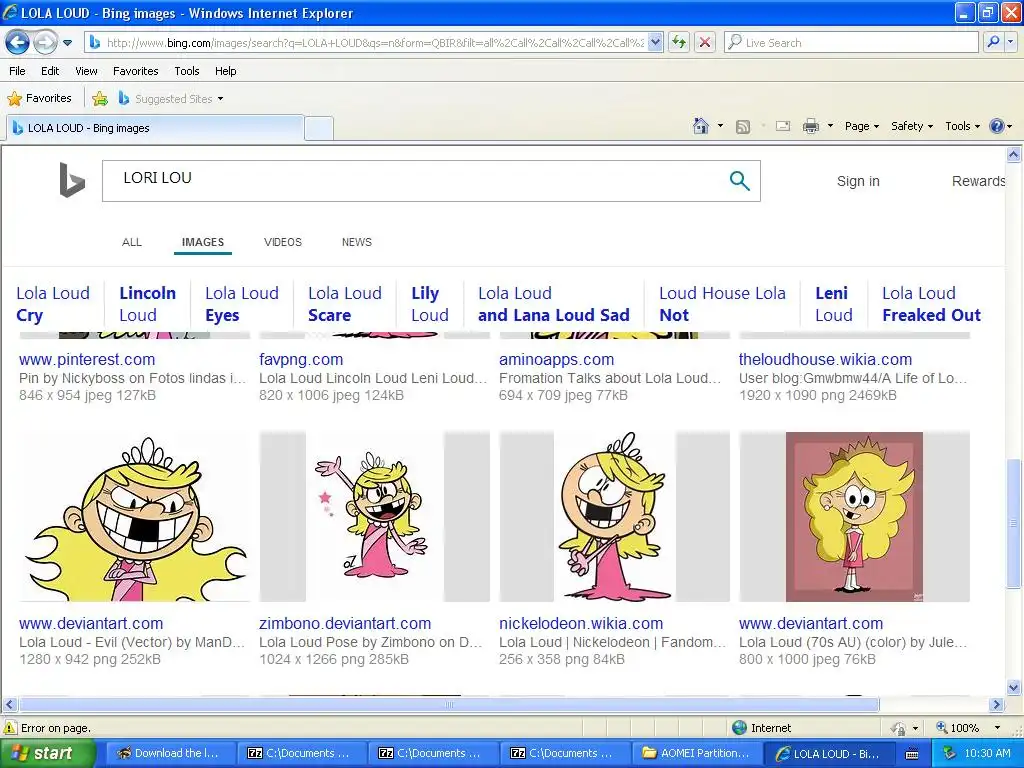This screenshot has height=768, width=1024.
Task: Click the vertical scrollbar up arrow
Action: pyautogui.click(x=1014, y=155)
